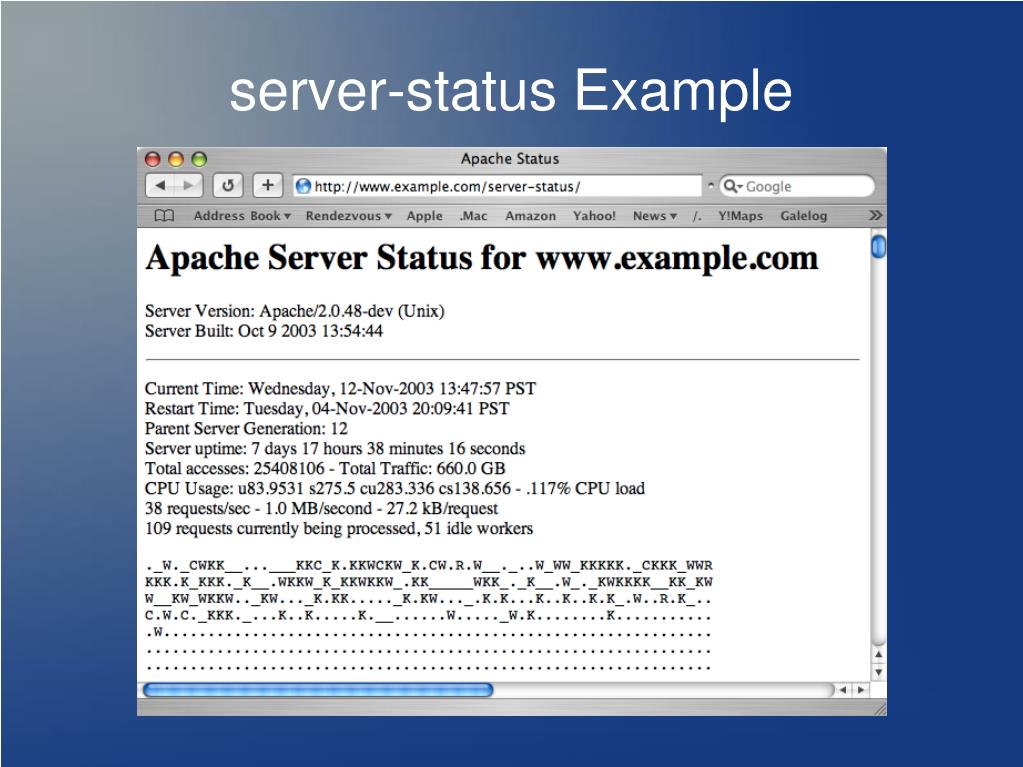Click the blue horizontal scrollbar thumb

[318, 690]
